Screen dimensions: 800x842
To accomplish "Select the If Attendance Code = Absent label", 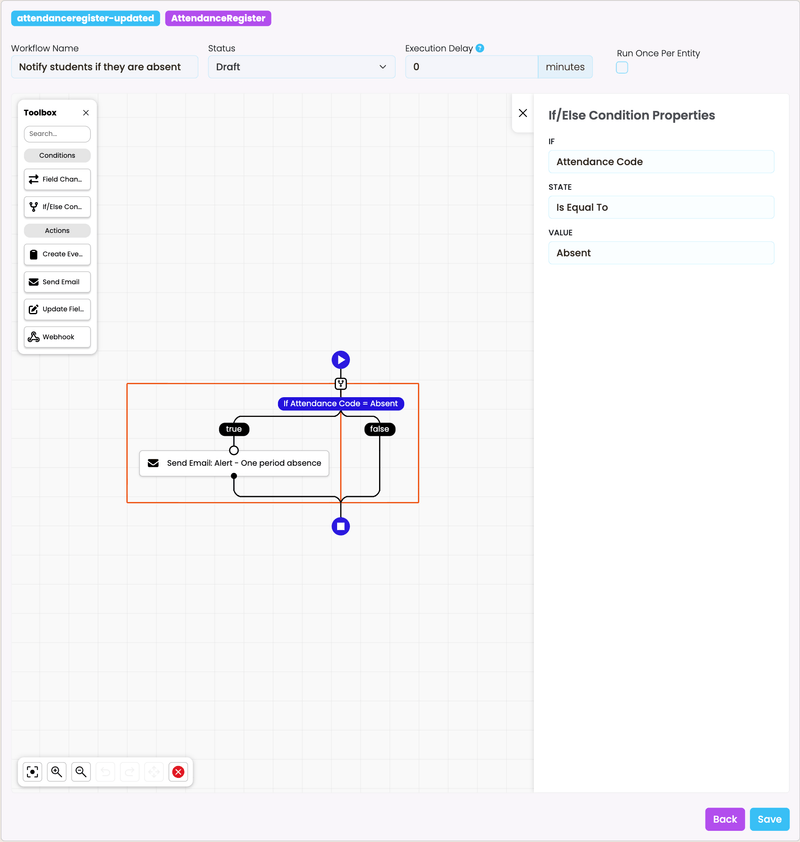I will [x=340, y=403].
